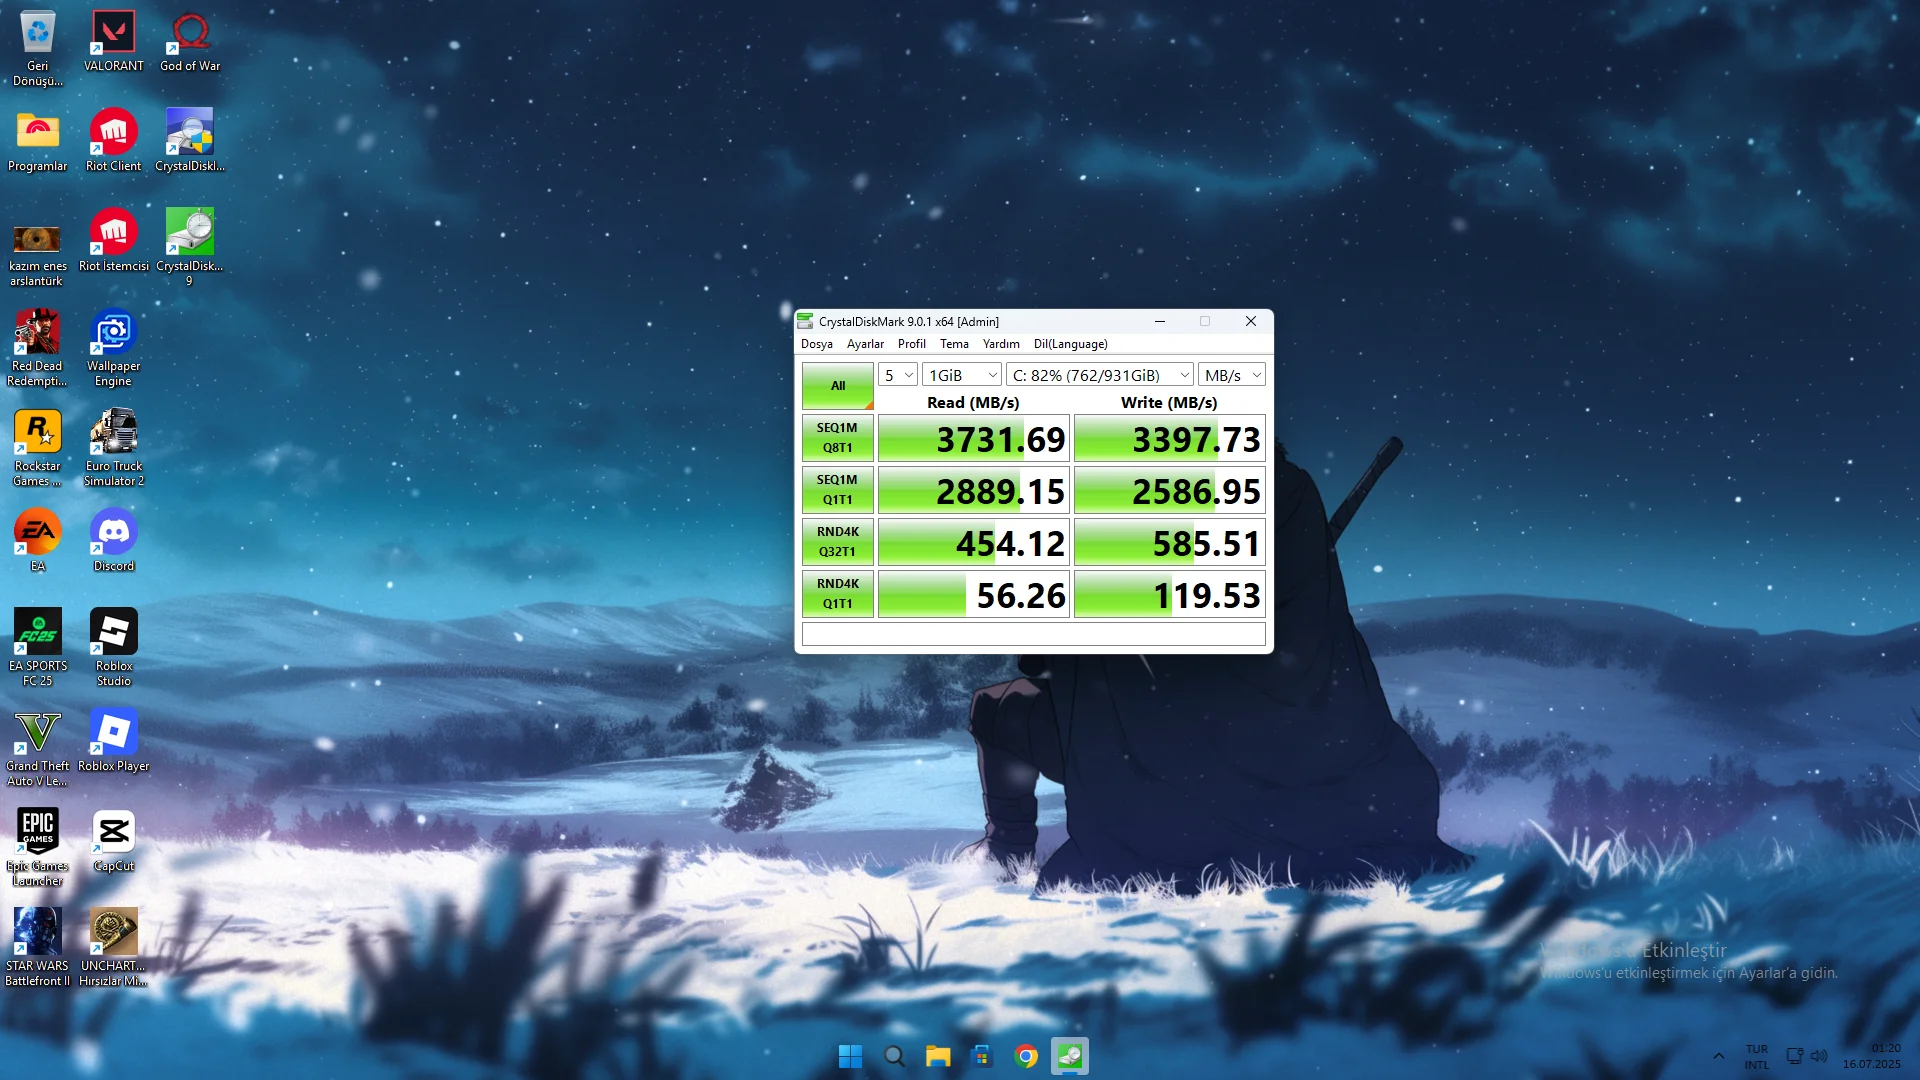Launch Wallpaper Engine from the desktop
Image resolution: width=1920 pixels, height=1080 pixels.
(113, 343)
